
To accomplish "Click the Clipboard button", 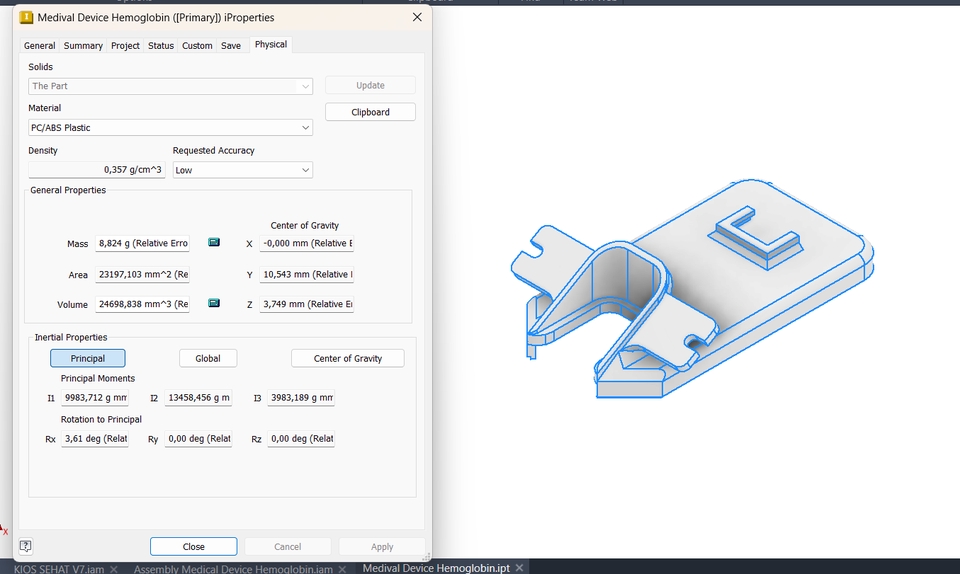I will (x=370, y=112).
